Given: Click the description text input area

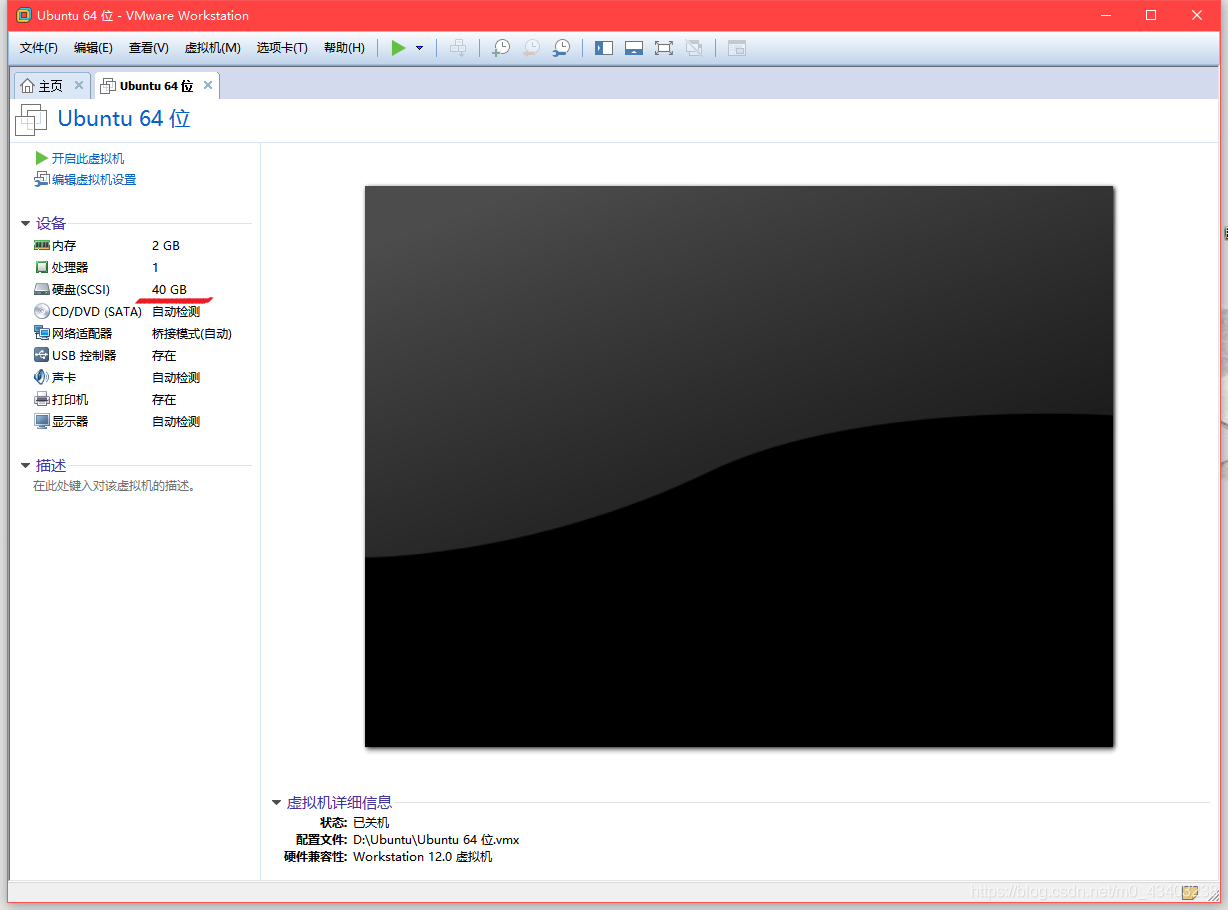Looking at the screenshot, I should pos(114,486).
